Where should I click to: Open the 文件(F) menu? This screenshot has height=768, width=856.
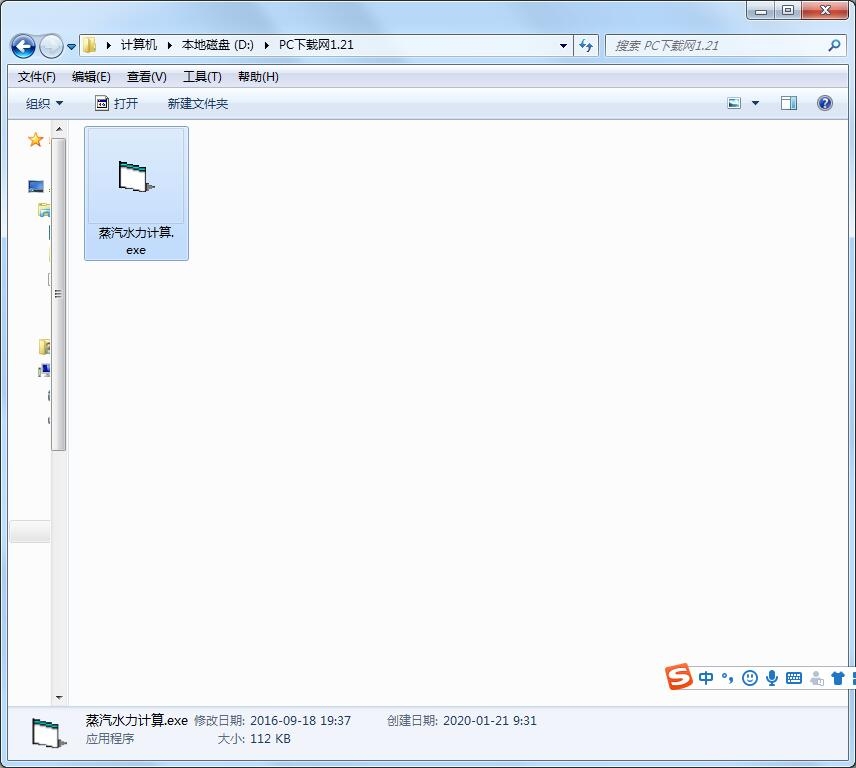(x=37, y=77)
